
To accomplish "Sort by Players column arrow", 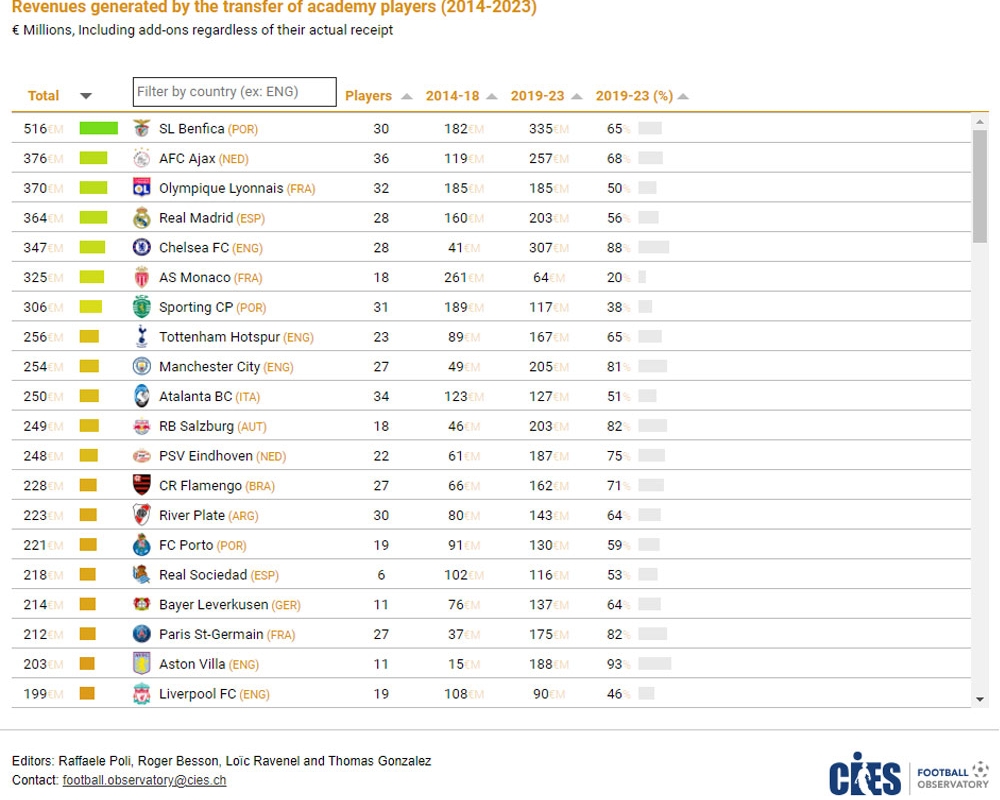I will click(407, 97).
